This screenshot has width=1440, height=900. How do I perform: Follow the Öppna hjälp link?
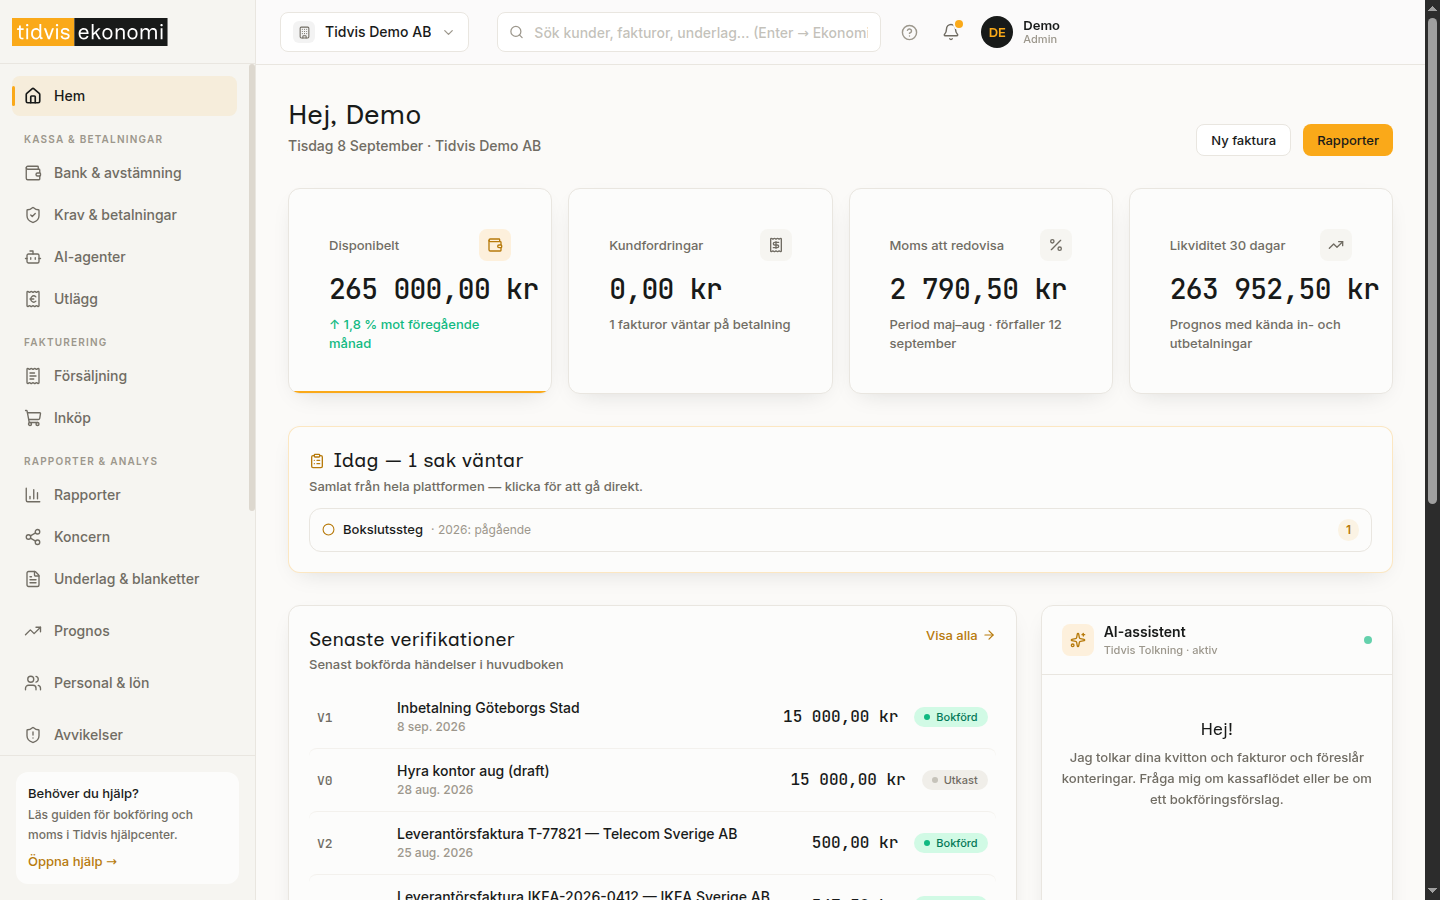[72, 861]
